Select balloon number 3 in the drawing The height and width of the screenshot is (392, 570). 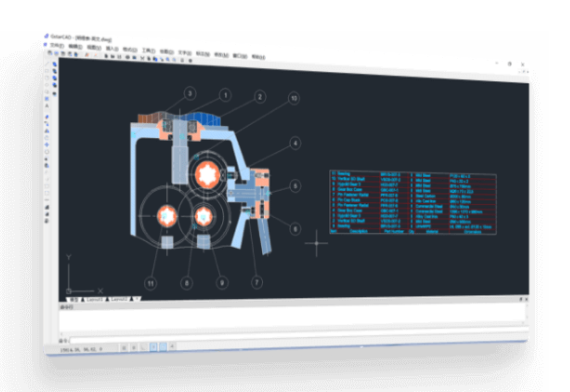pyautogui.click(x=189, y=93)
